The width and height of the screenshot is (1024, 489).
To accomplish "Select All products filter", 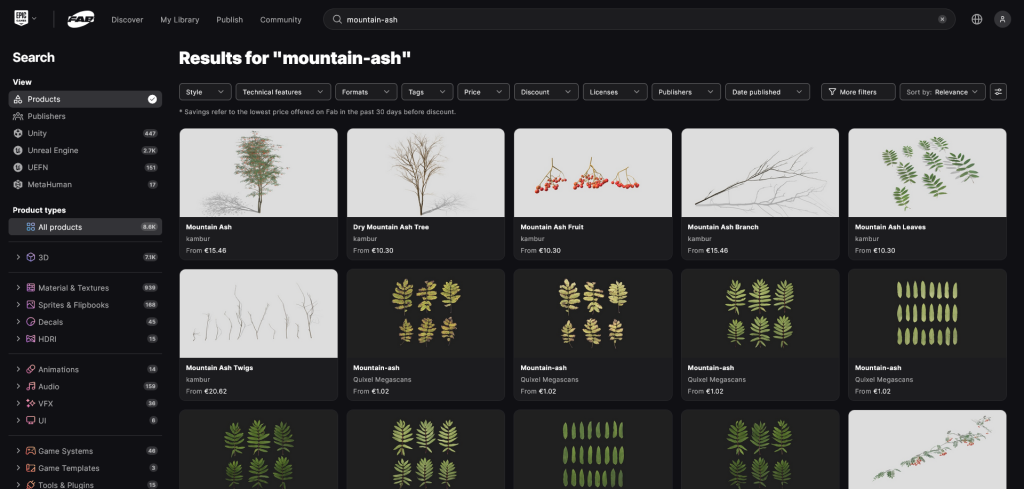I will 85,227.
